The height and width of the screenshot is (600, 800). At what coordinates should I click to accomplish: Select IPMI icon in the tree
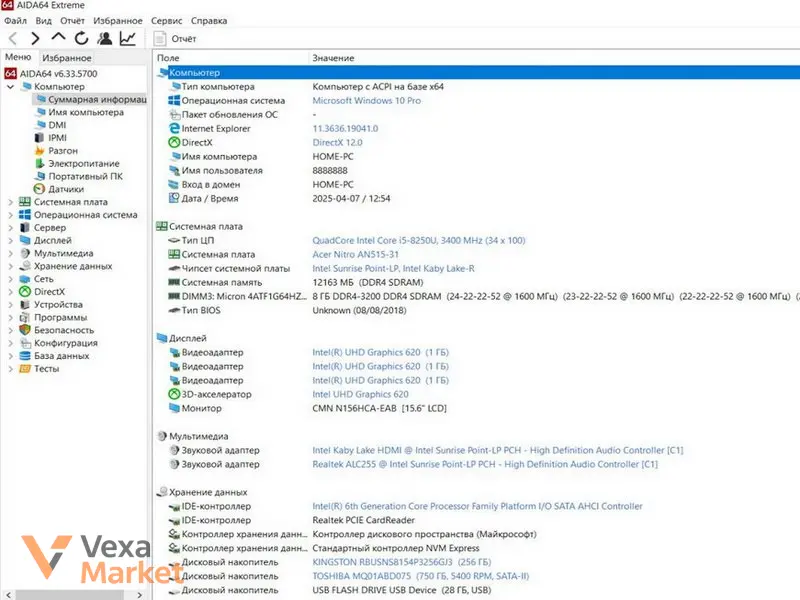tap(40, 138)
